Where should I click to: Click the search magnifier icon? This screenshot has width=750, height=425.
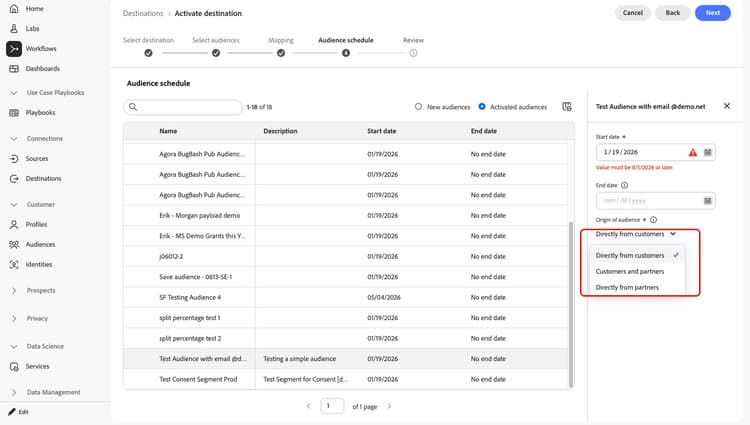pos(133,107)
